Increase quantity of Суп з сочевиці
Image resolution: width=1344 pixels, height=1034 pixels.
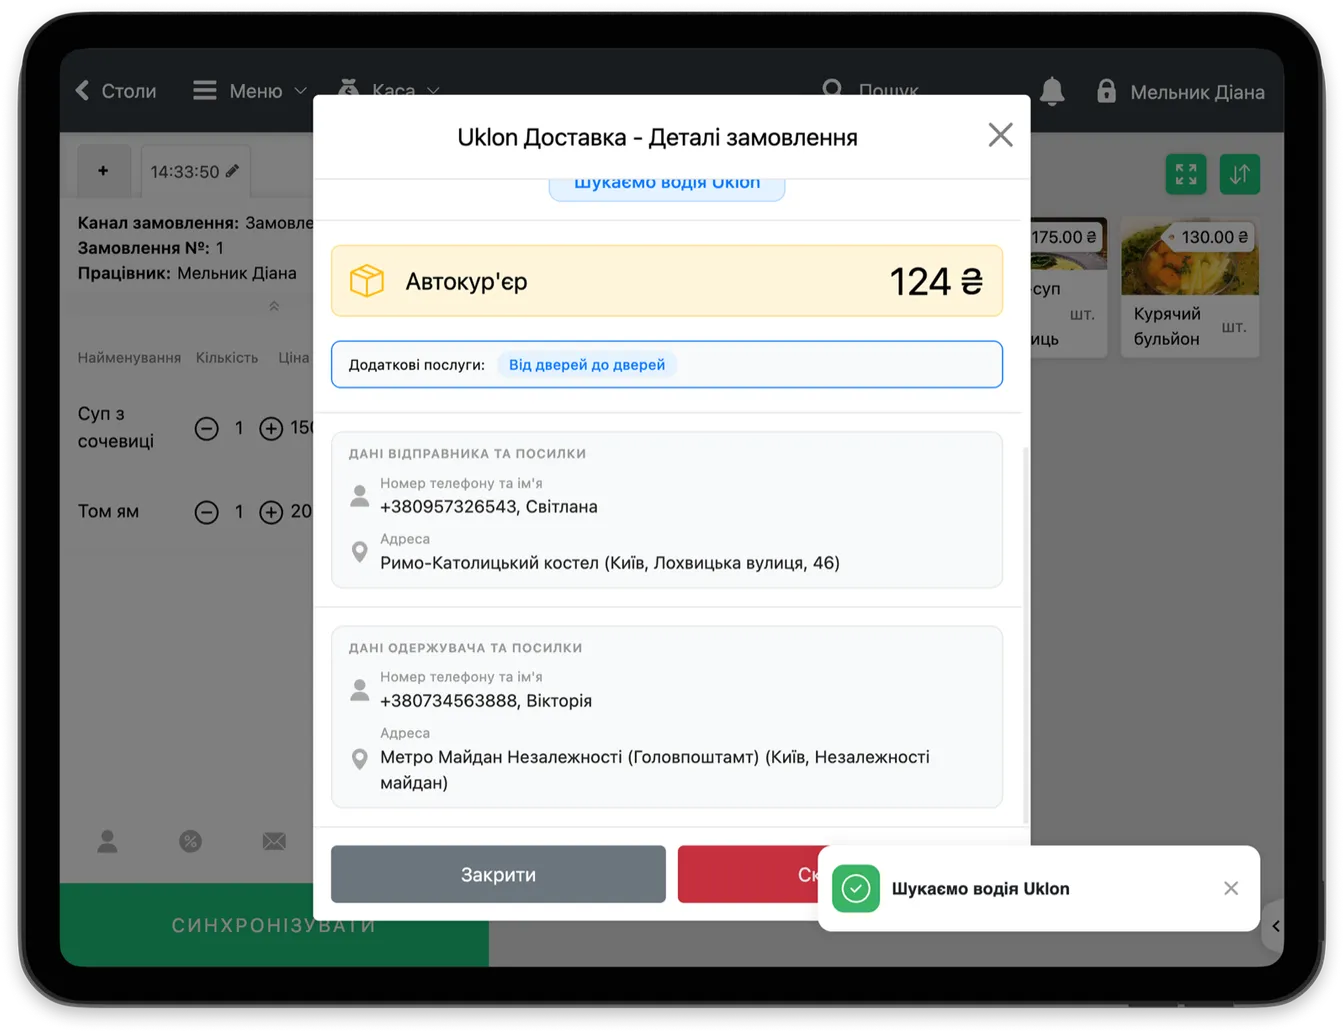pyautogui.click(x=271, y=428)
